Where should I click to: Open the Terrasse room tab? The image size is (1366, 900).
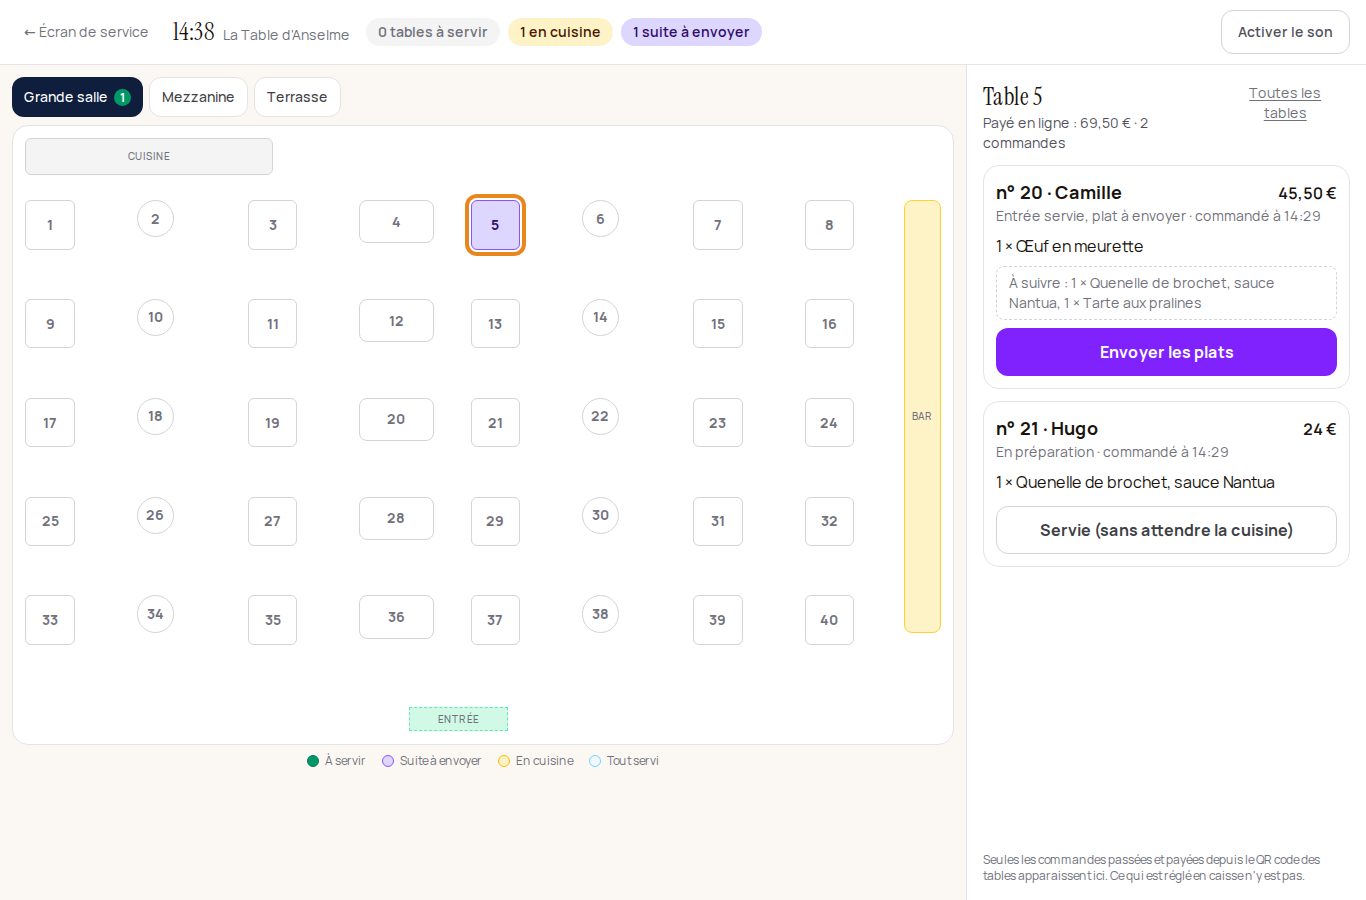(297, 97)
